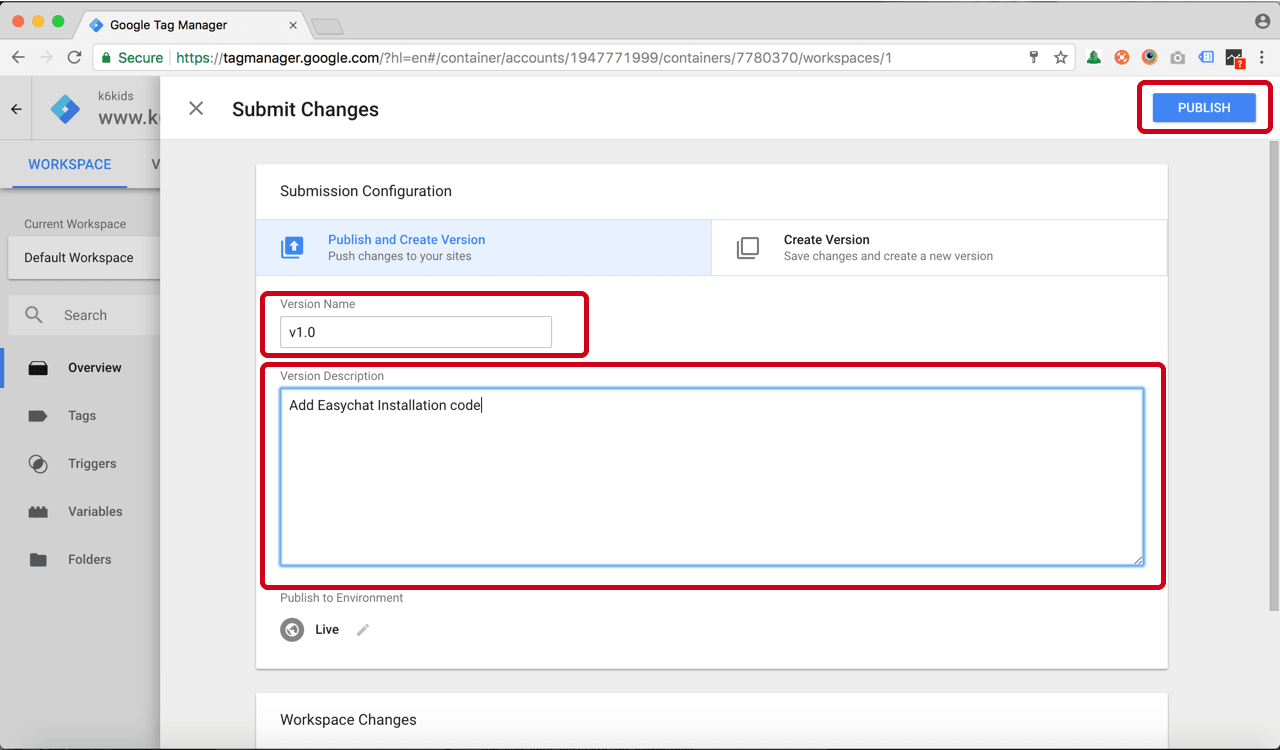Click the browser back button

[18, 58]
